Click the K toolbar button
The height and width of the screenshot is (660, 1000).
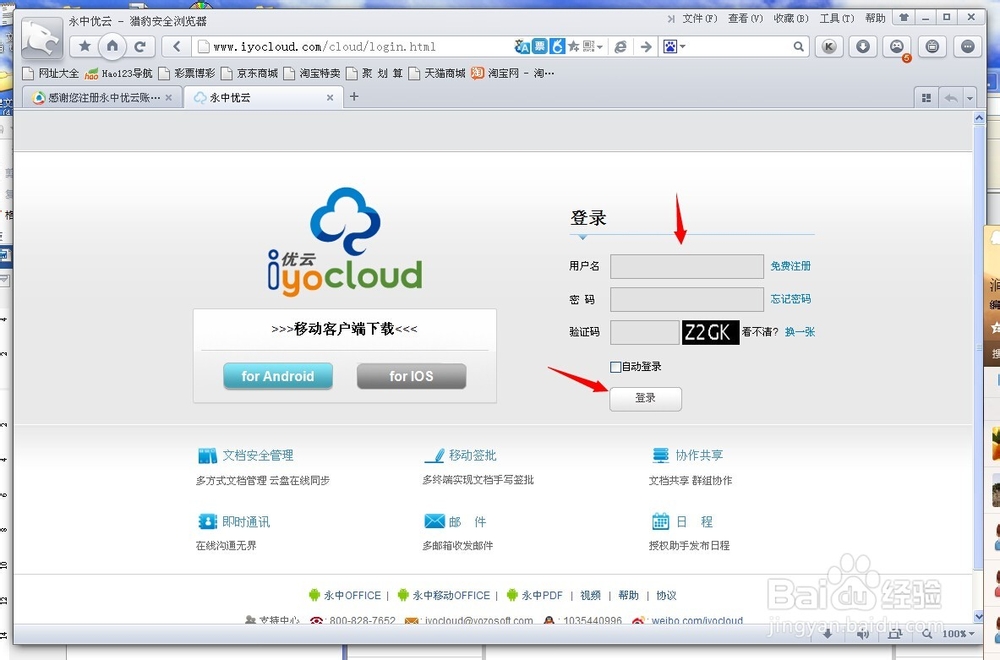[829, 46]
